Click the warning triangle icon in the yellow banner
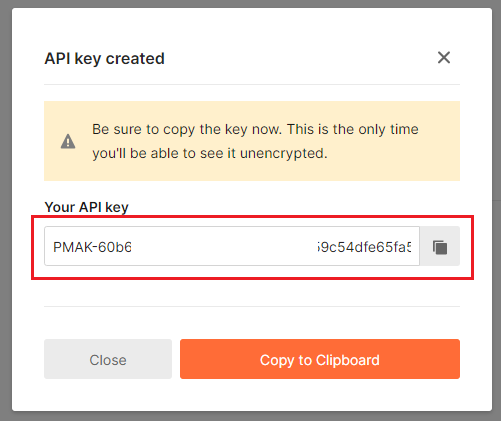The height and width of the screenshot is (421, 501). [68, 141]
